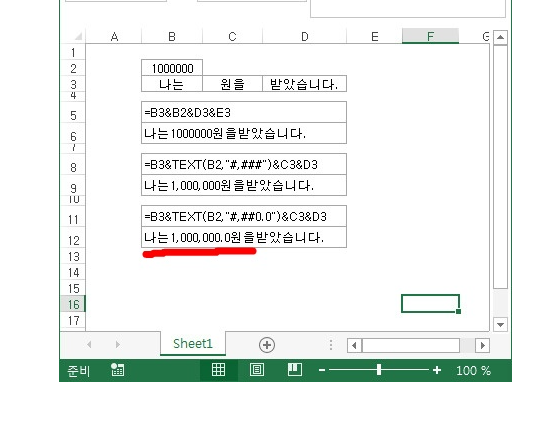Select cell with text 원을
This screenshot has width=548, height=424.
click(232, 84)
